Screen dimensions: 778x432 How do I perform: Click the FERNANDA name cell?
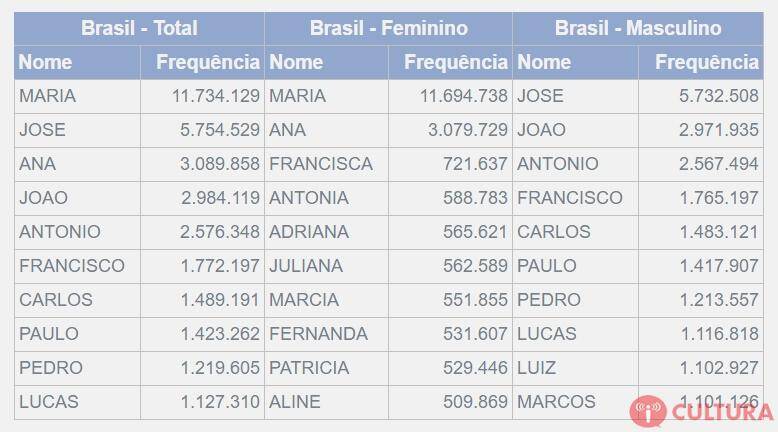[x=326, y=334]
